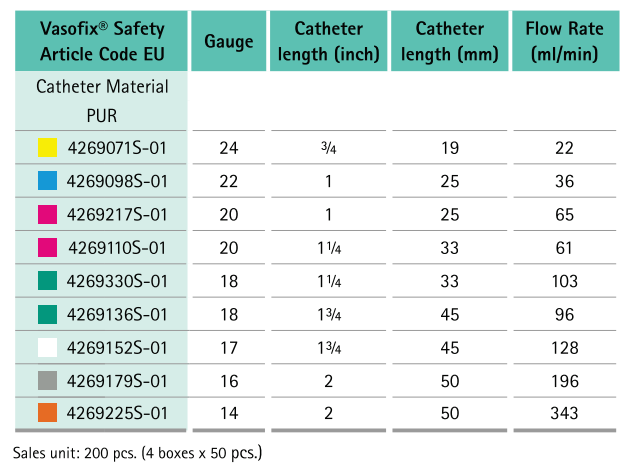Click the pink swatch next to 4269217S-01
The width and height of the screenshot is (637, 469).
(x=46, y=215)
